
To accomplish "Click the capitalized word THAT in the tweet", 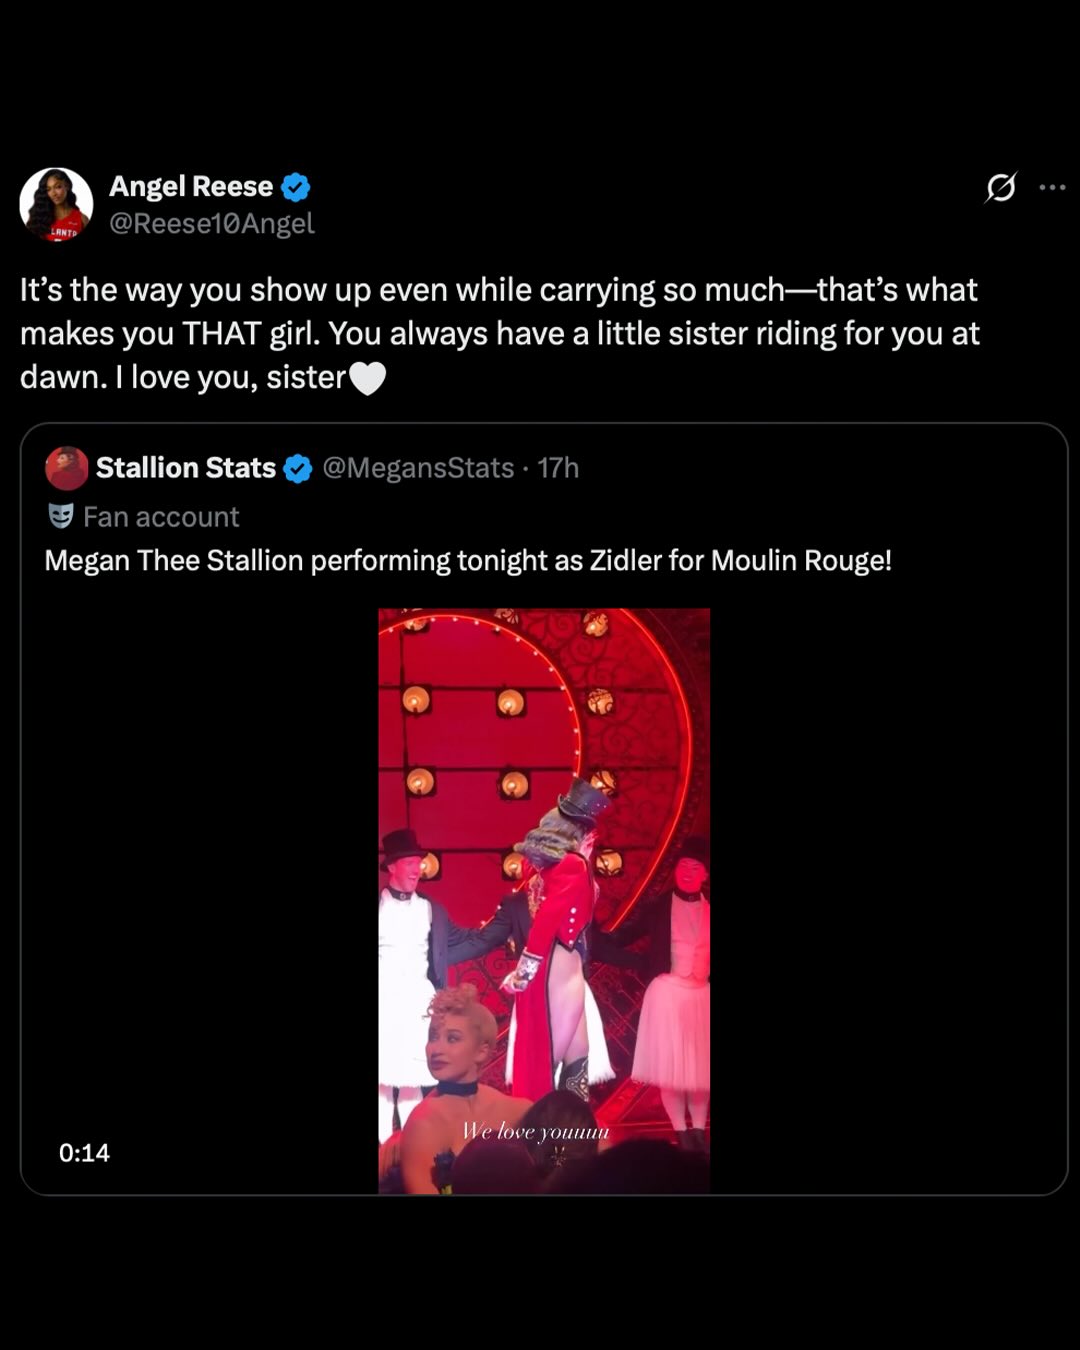I will tap(222, 334).
